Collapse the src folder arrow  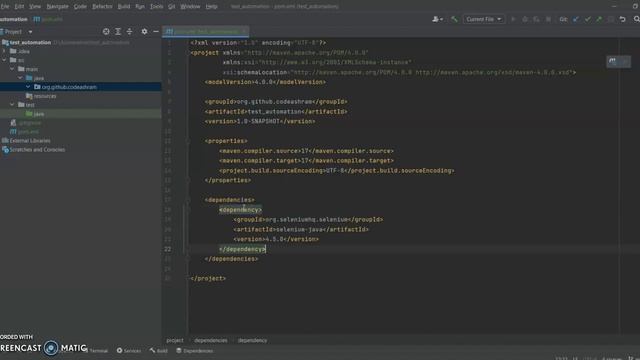[4, 60]
